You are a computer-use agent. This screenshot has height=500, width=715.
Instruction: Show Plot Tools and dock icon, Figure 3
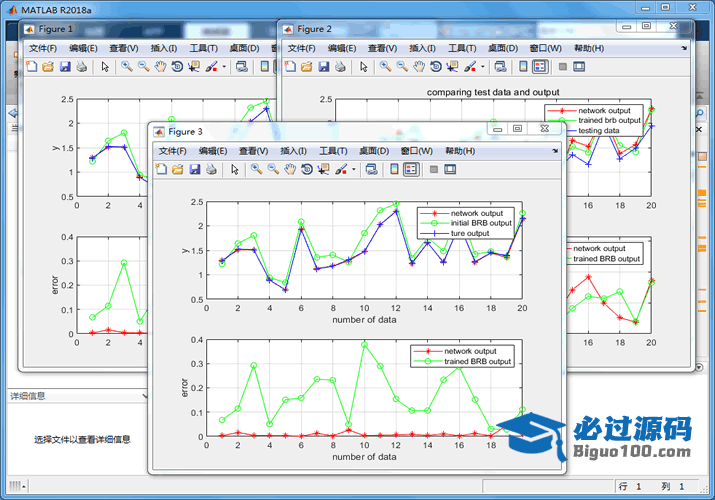[x=450, y=170]
